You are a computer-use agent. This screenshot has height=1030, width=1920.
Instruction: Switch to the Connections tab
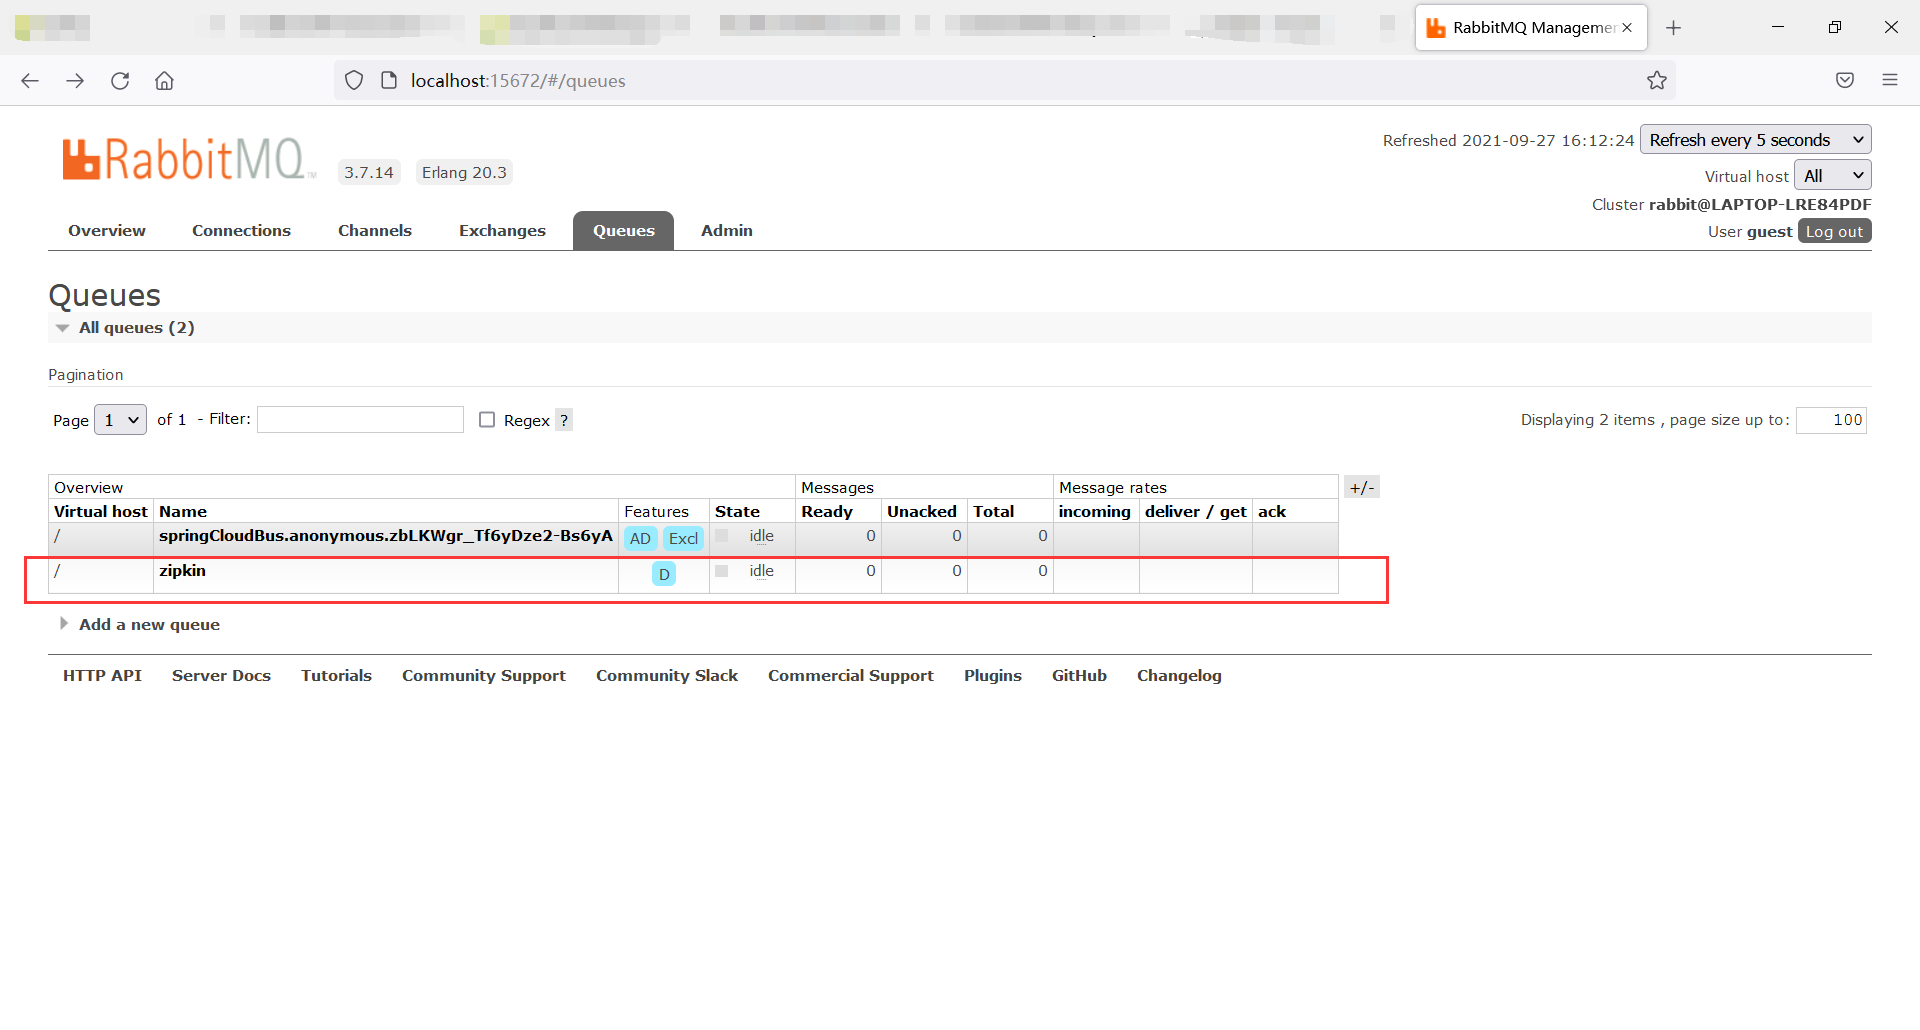coord(242,231)
